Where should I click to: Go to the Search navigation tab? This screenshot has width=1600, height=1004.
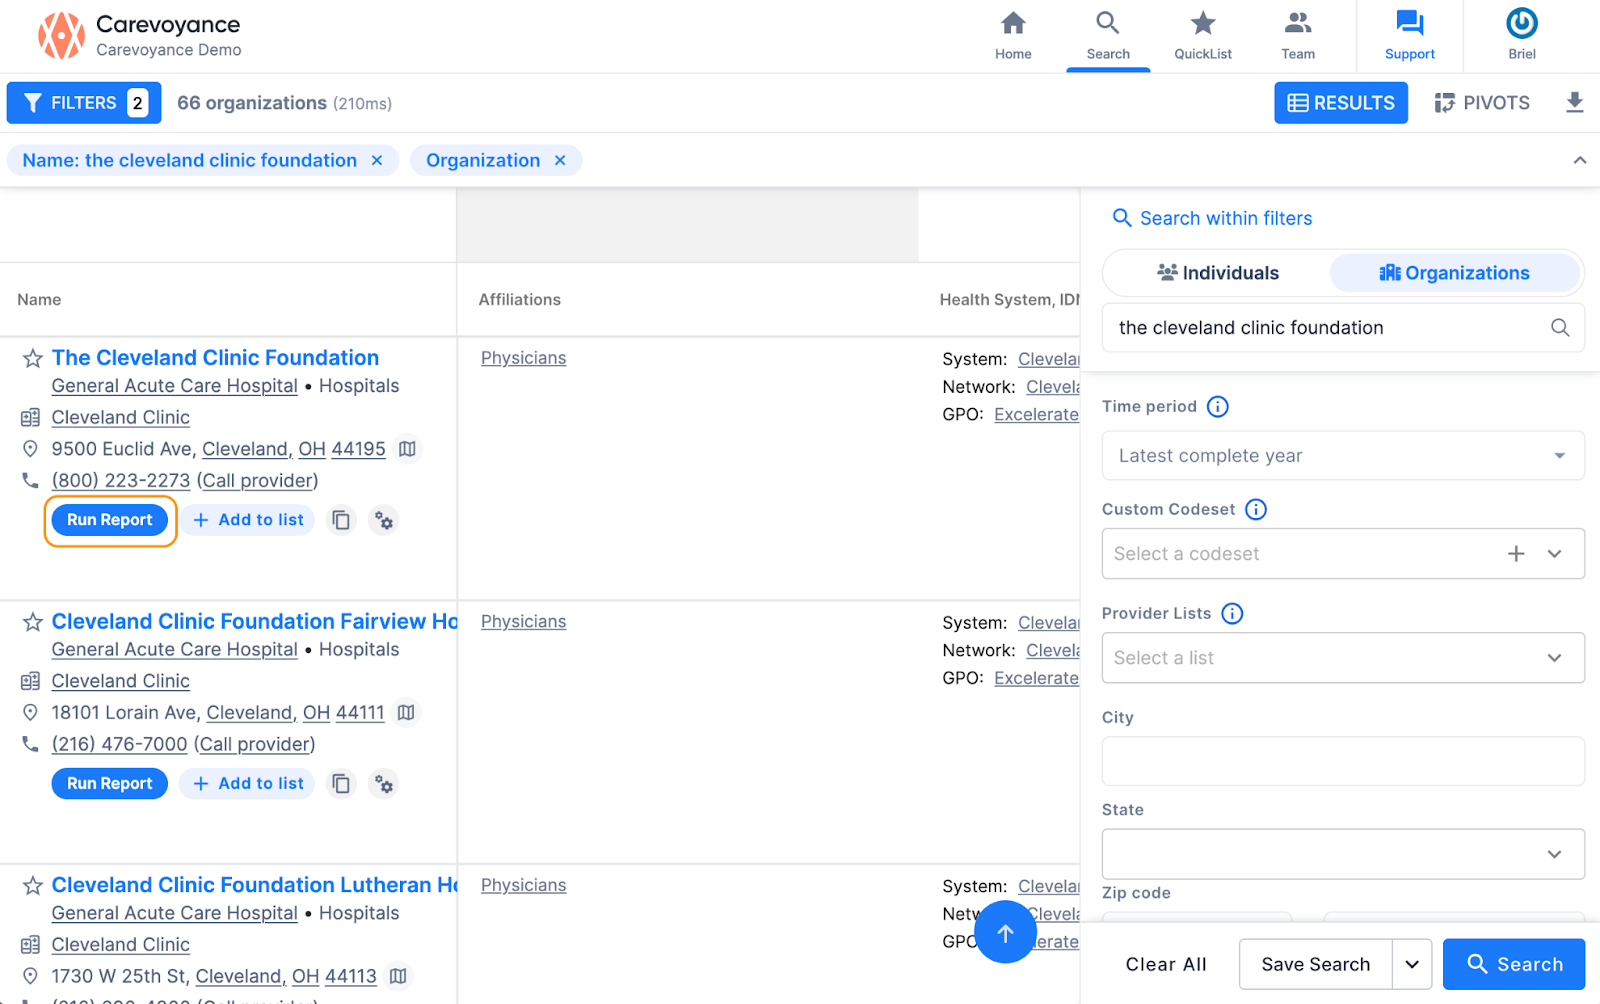click(x=1108, y=36)
